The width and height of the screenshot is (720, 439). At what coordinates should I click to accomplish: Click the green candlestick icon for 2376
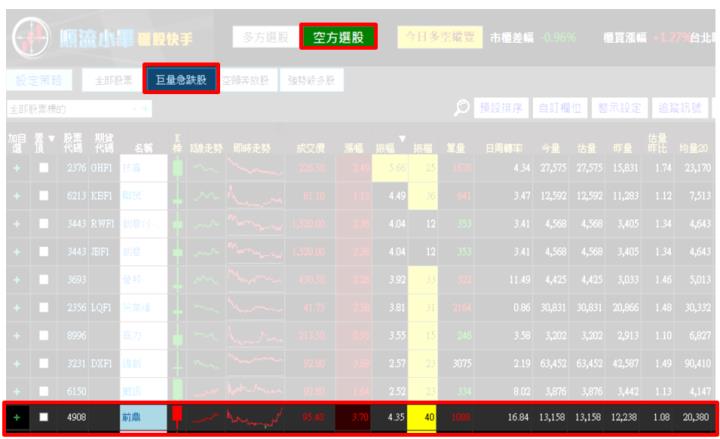coord(177,168)
